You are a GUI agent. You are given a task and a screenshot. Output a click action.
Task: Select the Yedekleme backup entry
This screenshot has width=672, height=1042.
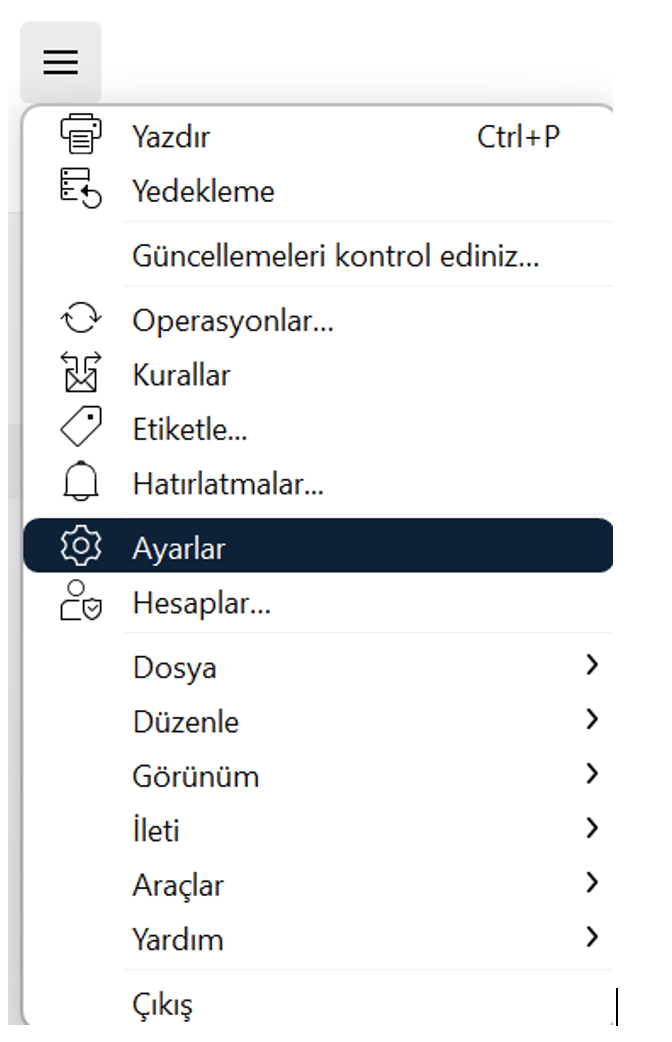tap(318, 191)
